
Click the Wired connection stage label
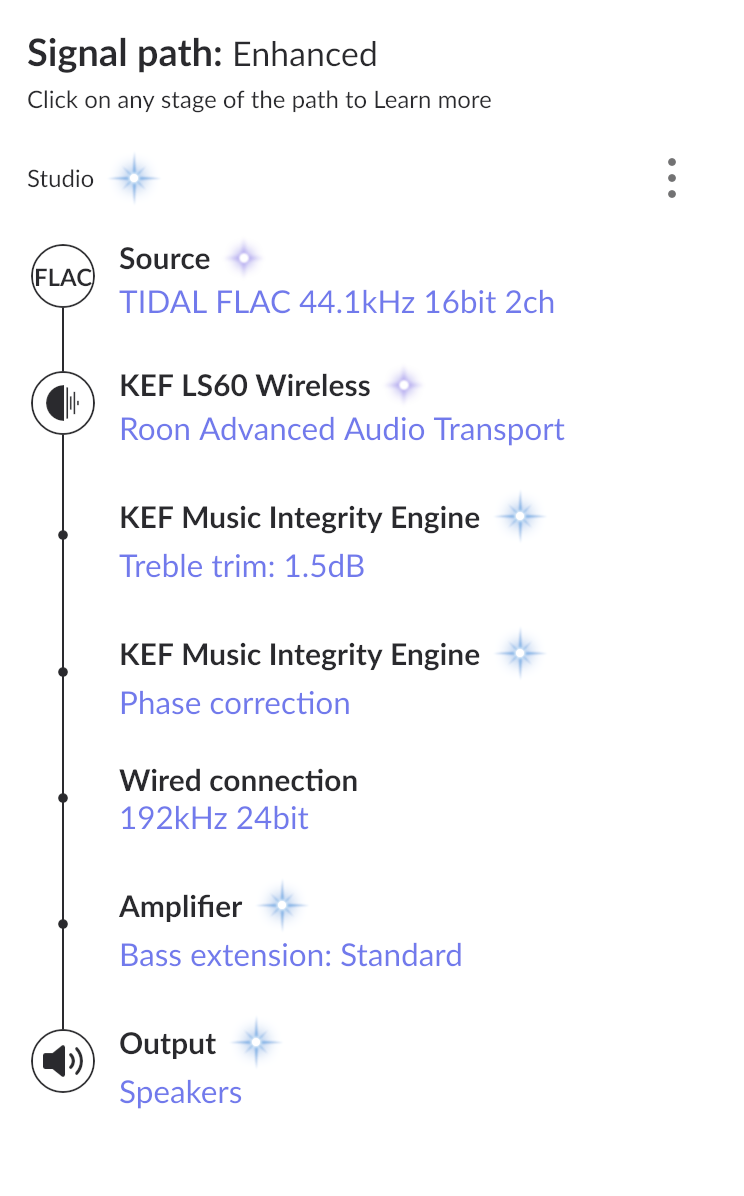point(238,781)
